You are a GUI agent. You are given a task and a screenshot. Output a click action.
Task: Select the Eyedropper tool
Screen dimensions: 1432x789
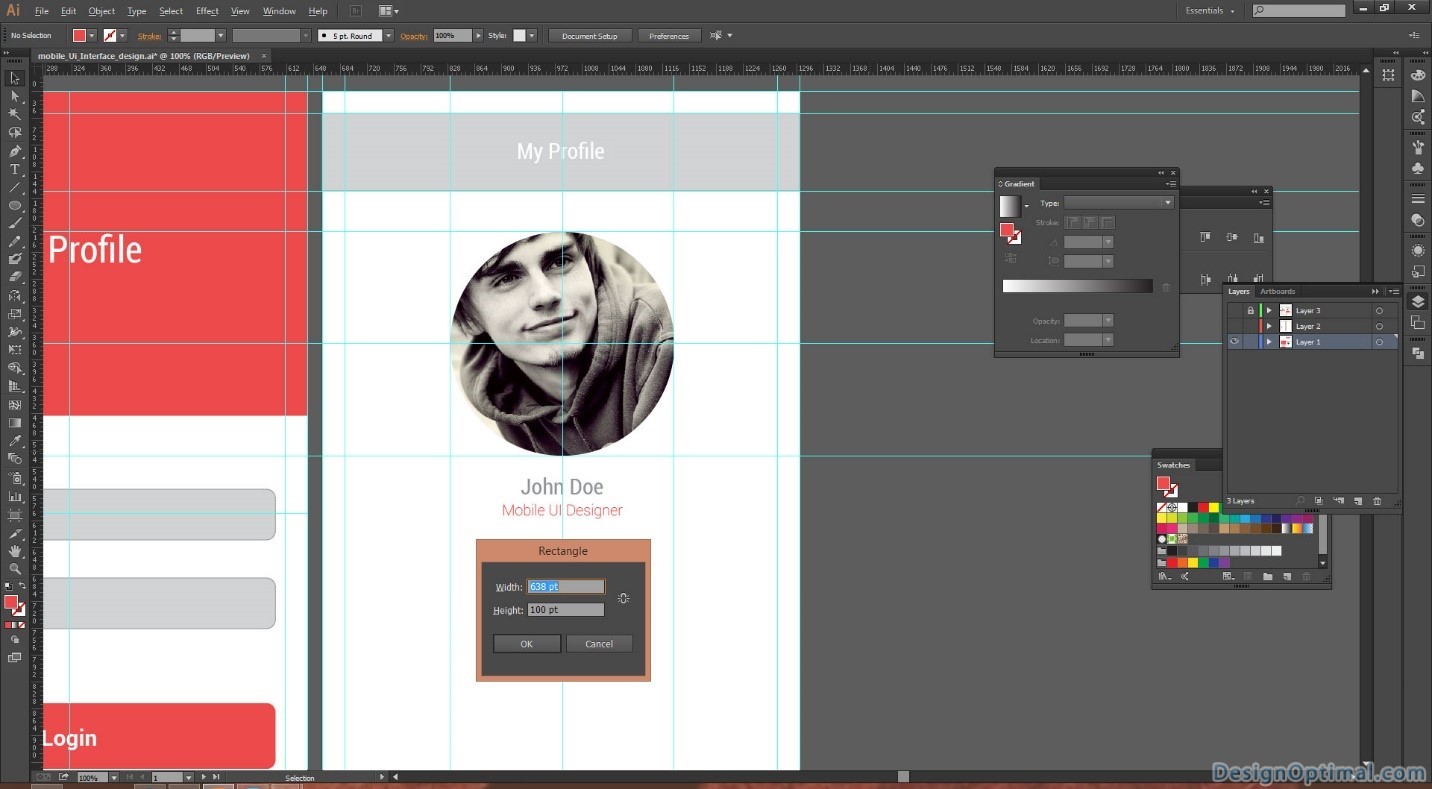click(15, 441)
